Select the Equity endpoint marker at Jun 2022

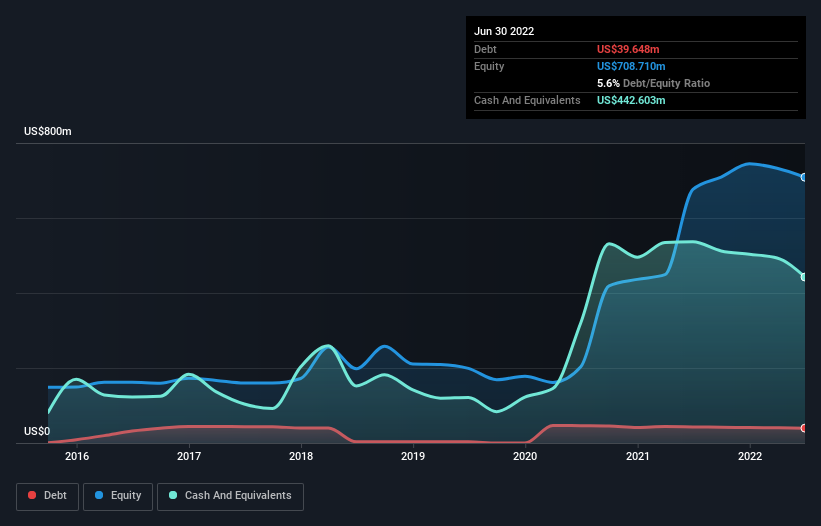[804, 177]
